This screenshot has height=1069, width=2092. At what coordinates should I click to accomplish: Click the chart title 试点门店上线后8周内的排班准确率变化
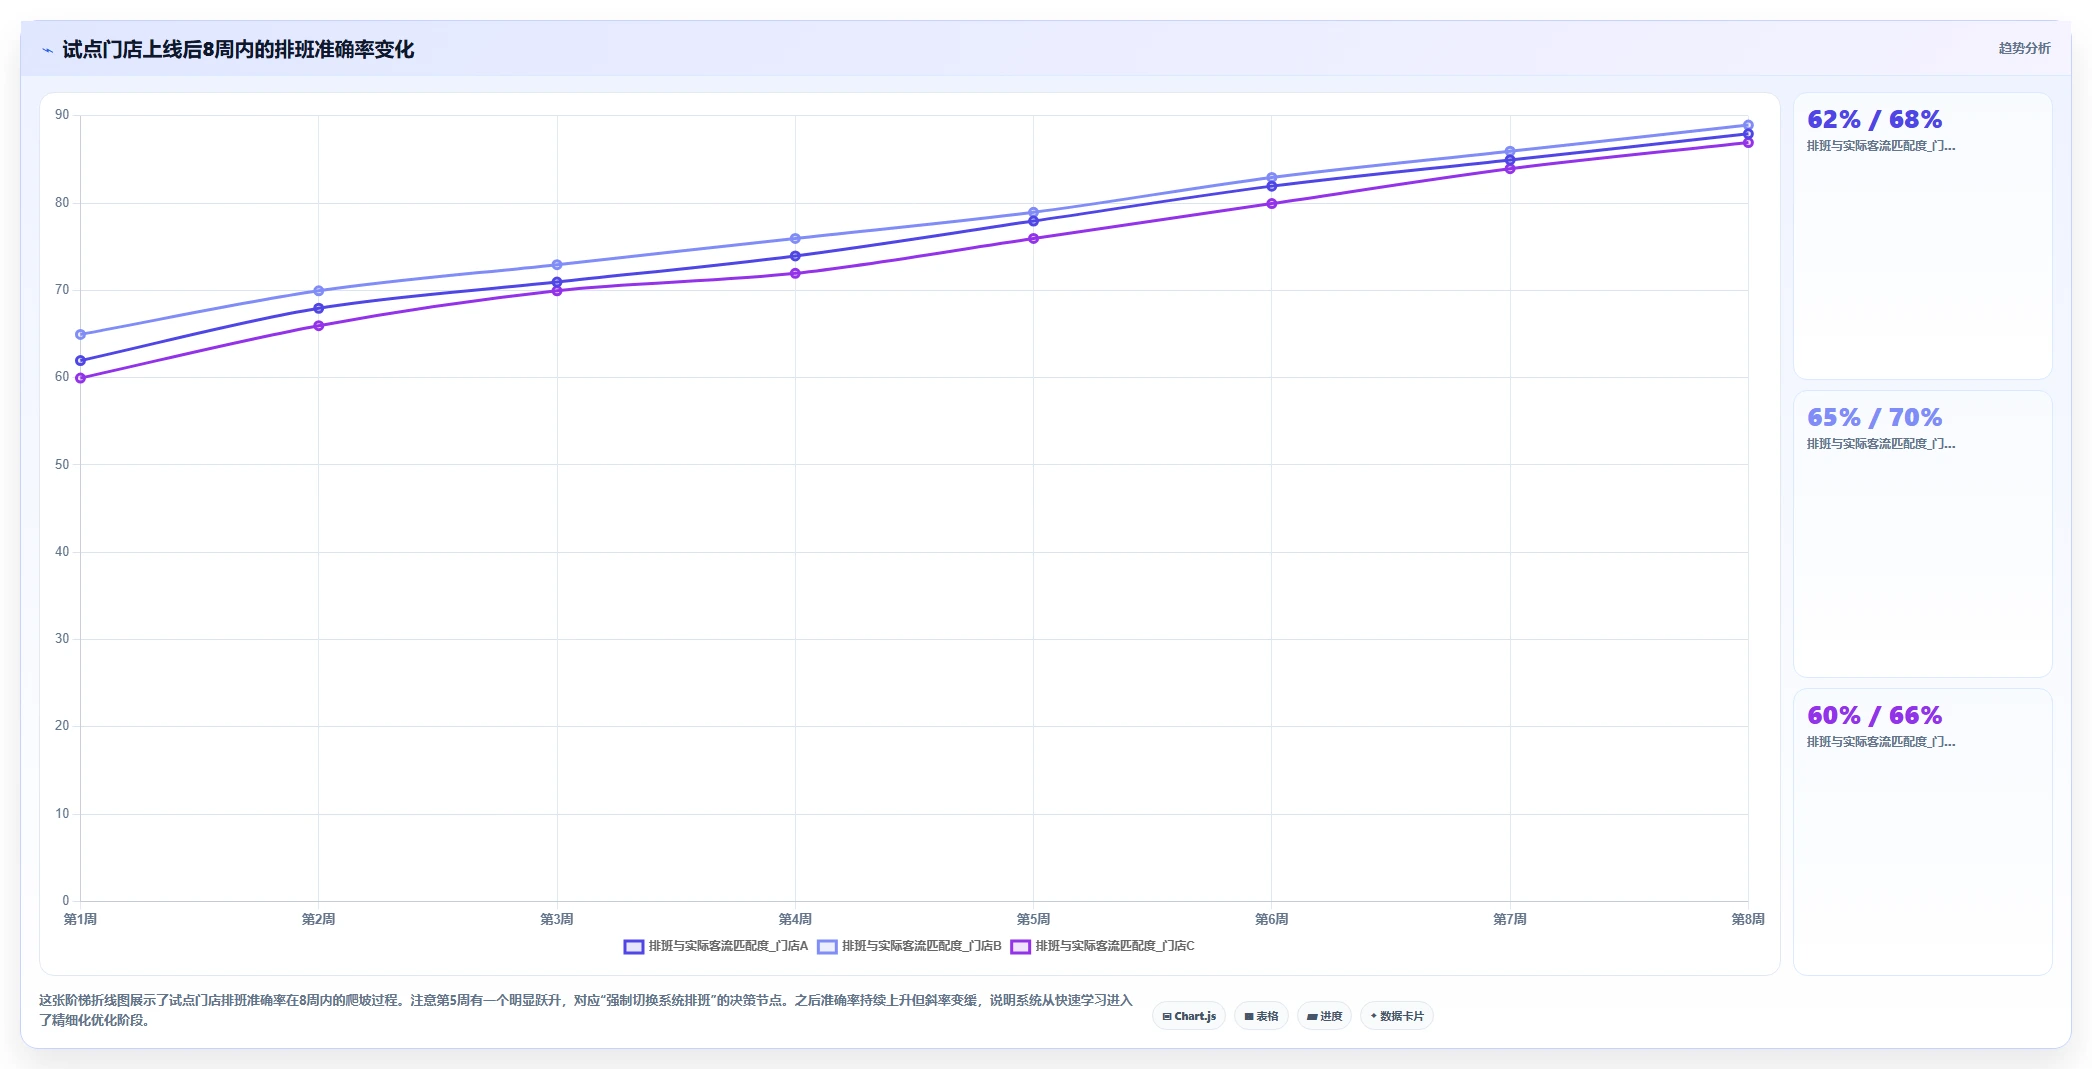(x=238, y=49)
